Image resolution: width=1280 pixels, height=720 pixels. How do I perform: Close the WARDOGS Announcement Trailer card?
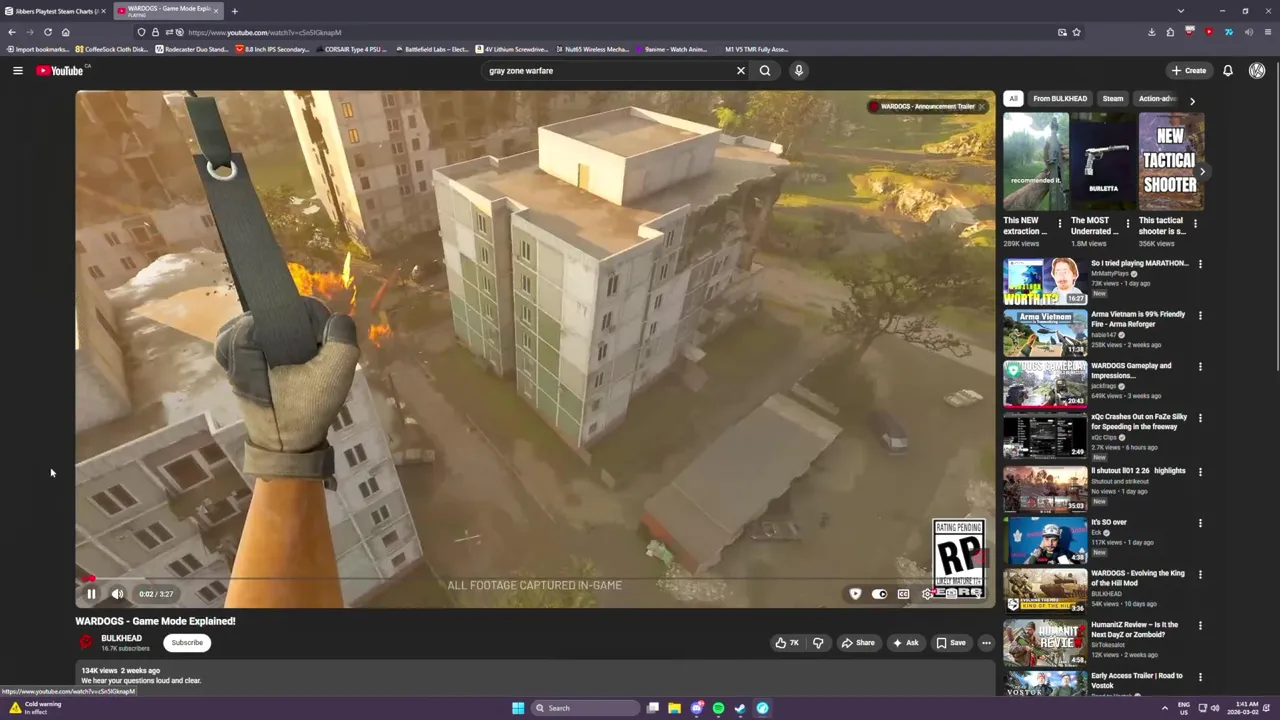(981, 106)
